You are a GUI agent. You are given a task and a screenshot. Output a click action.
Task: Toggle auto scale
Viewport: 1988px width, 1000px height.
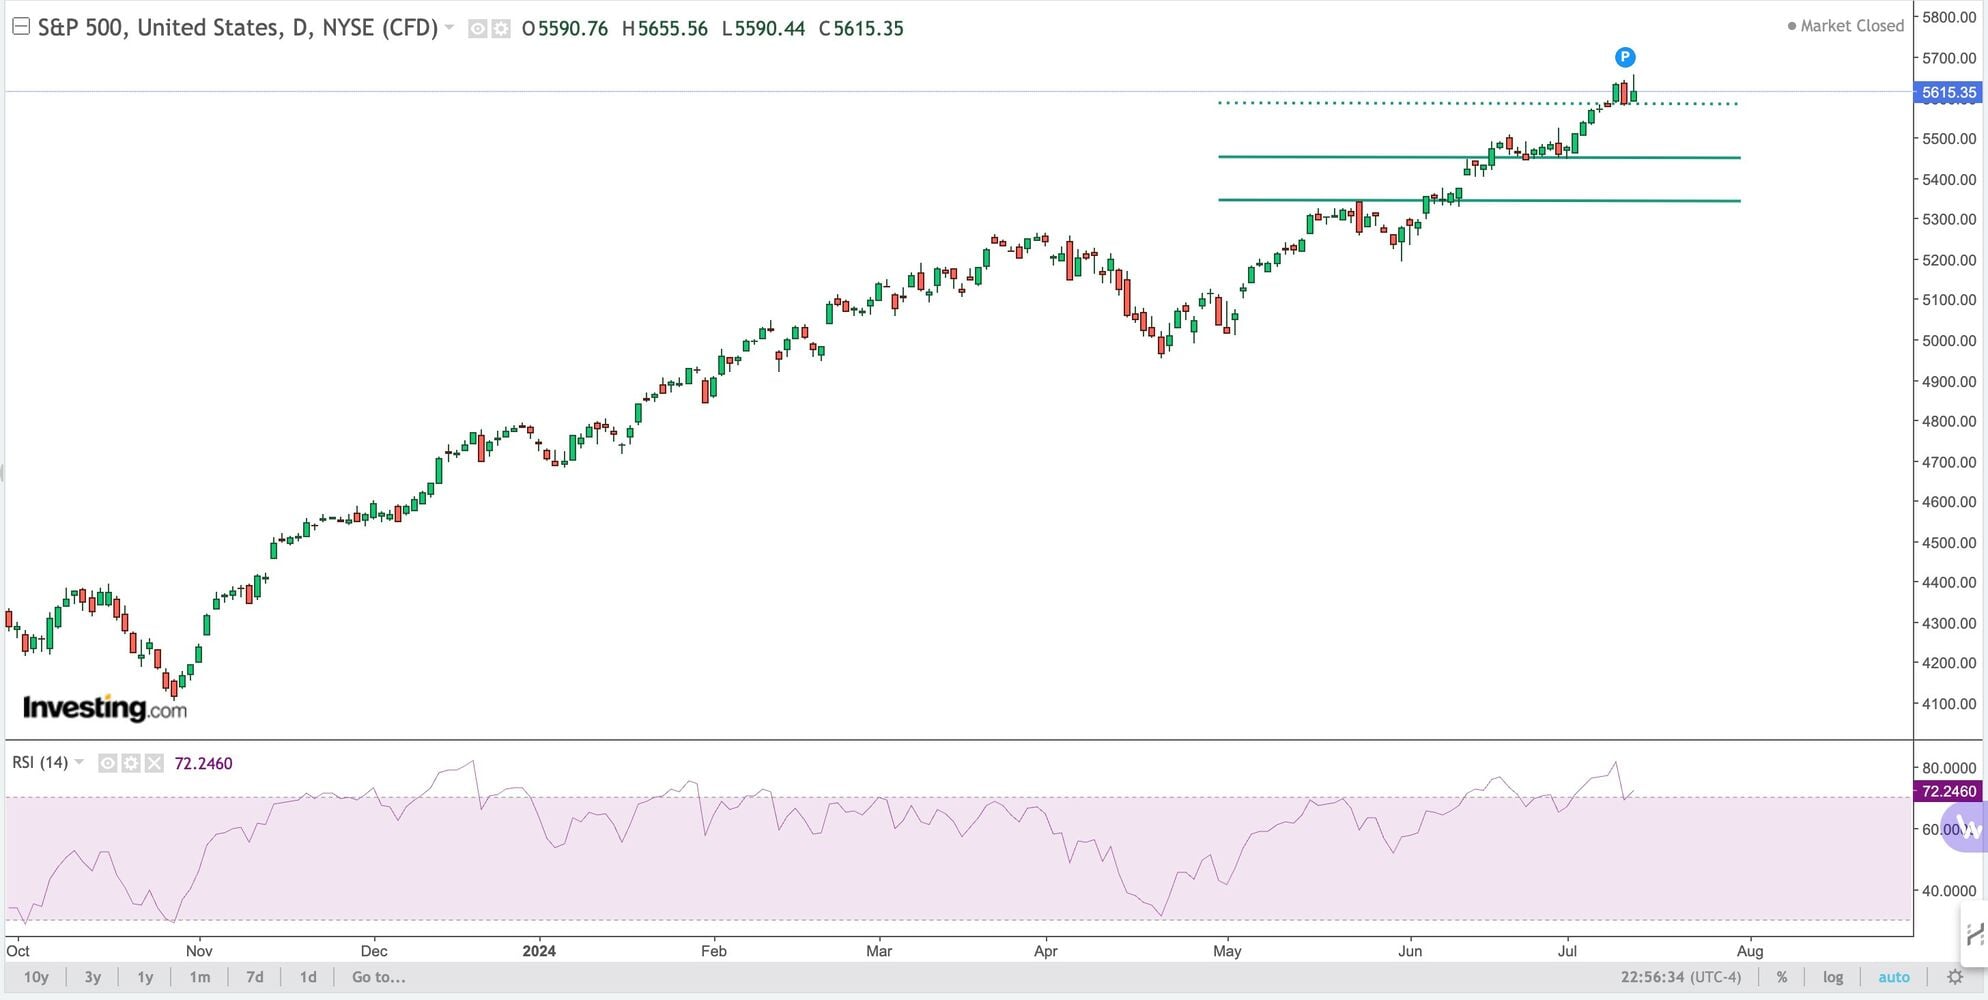[x=1894, y=977]
